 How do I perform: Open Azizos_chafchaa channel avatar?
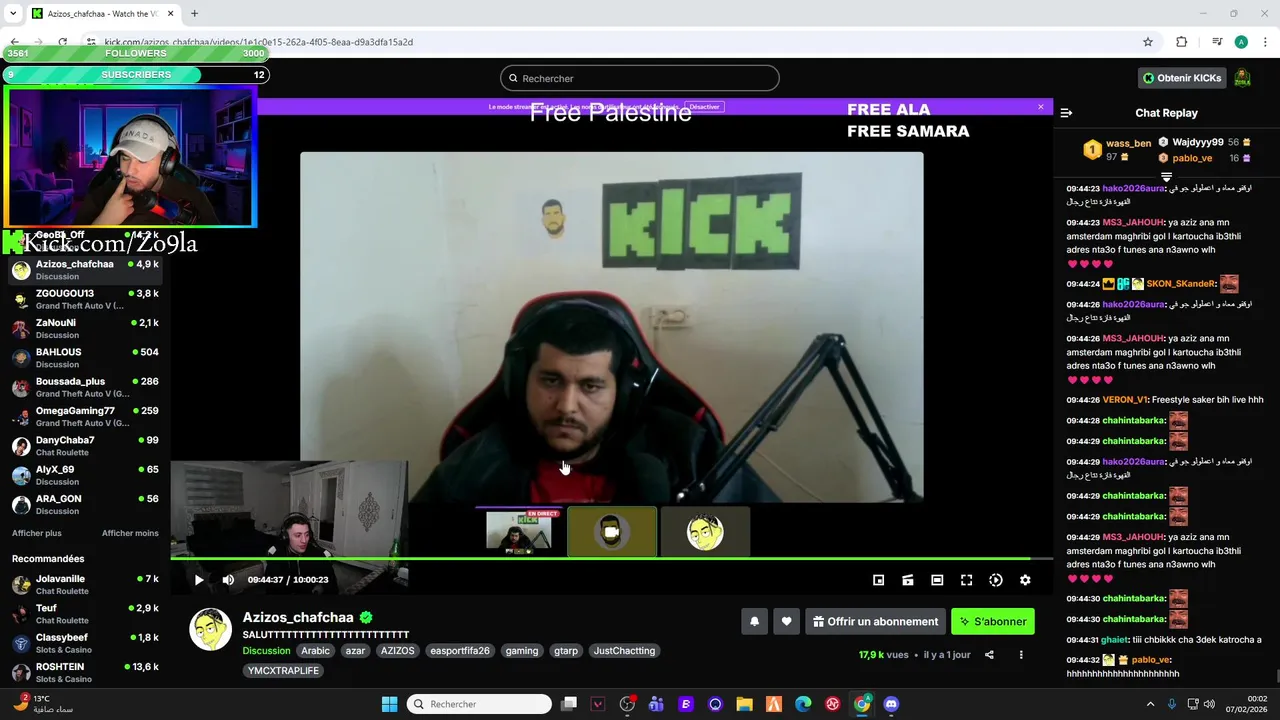210,630
